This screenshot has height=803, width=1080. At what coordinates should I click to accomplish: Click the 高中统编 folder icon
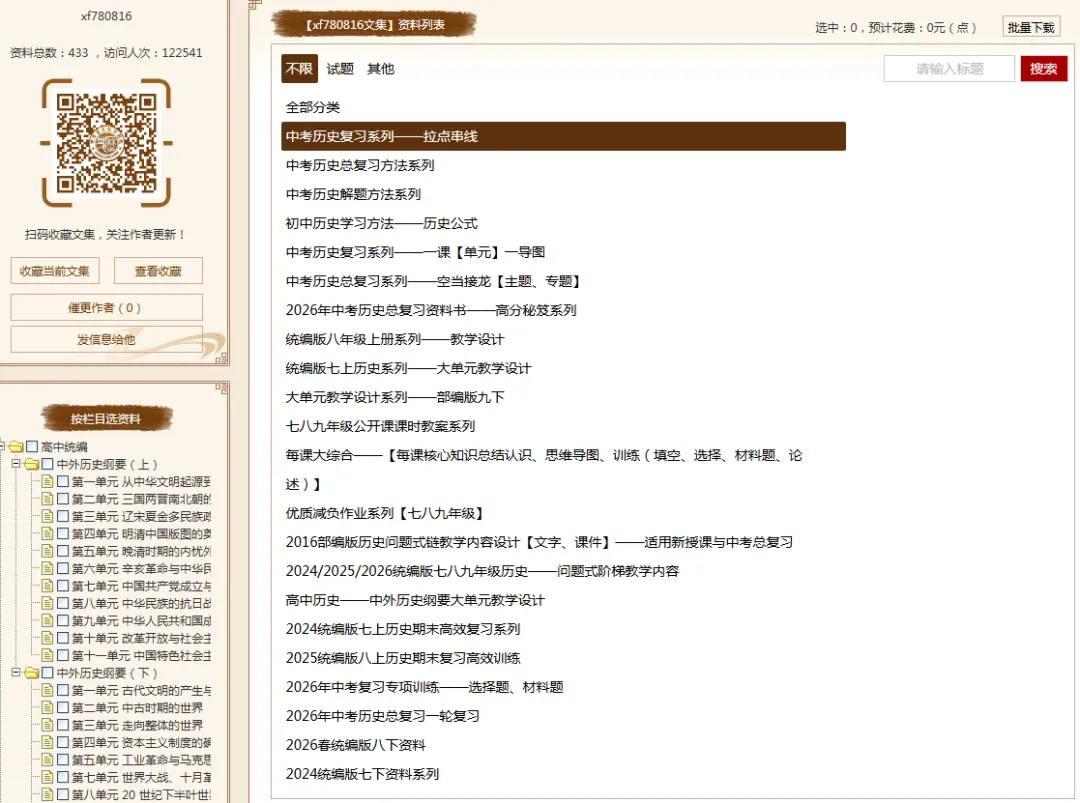pos(17,447)
